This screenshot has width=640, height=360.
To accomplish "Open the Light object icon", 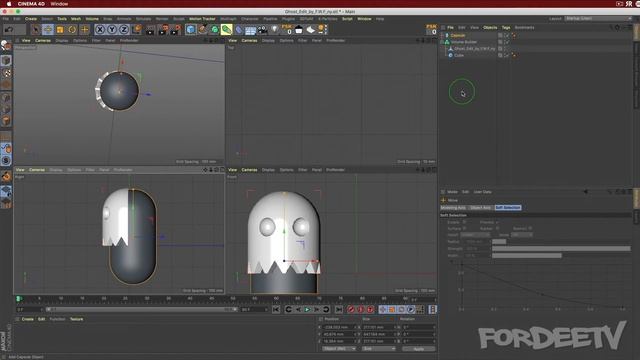I will 275,29.
